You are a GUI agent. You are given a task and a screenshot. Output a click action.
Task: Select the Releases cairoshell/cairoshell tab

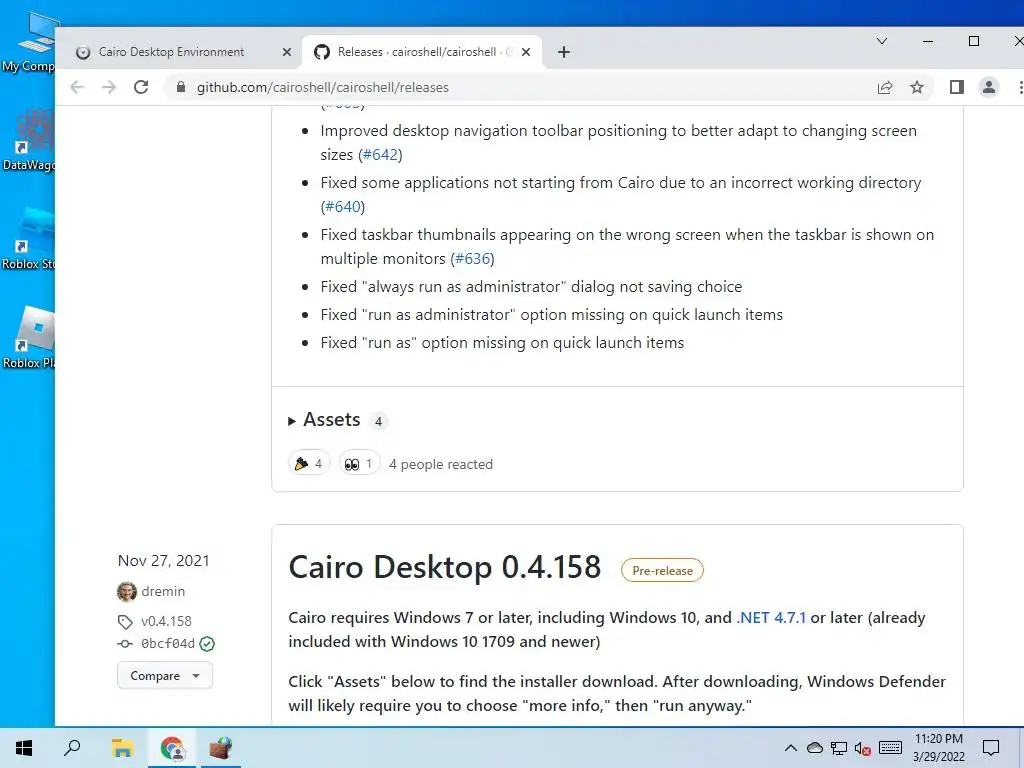point(422,52)
